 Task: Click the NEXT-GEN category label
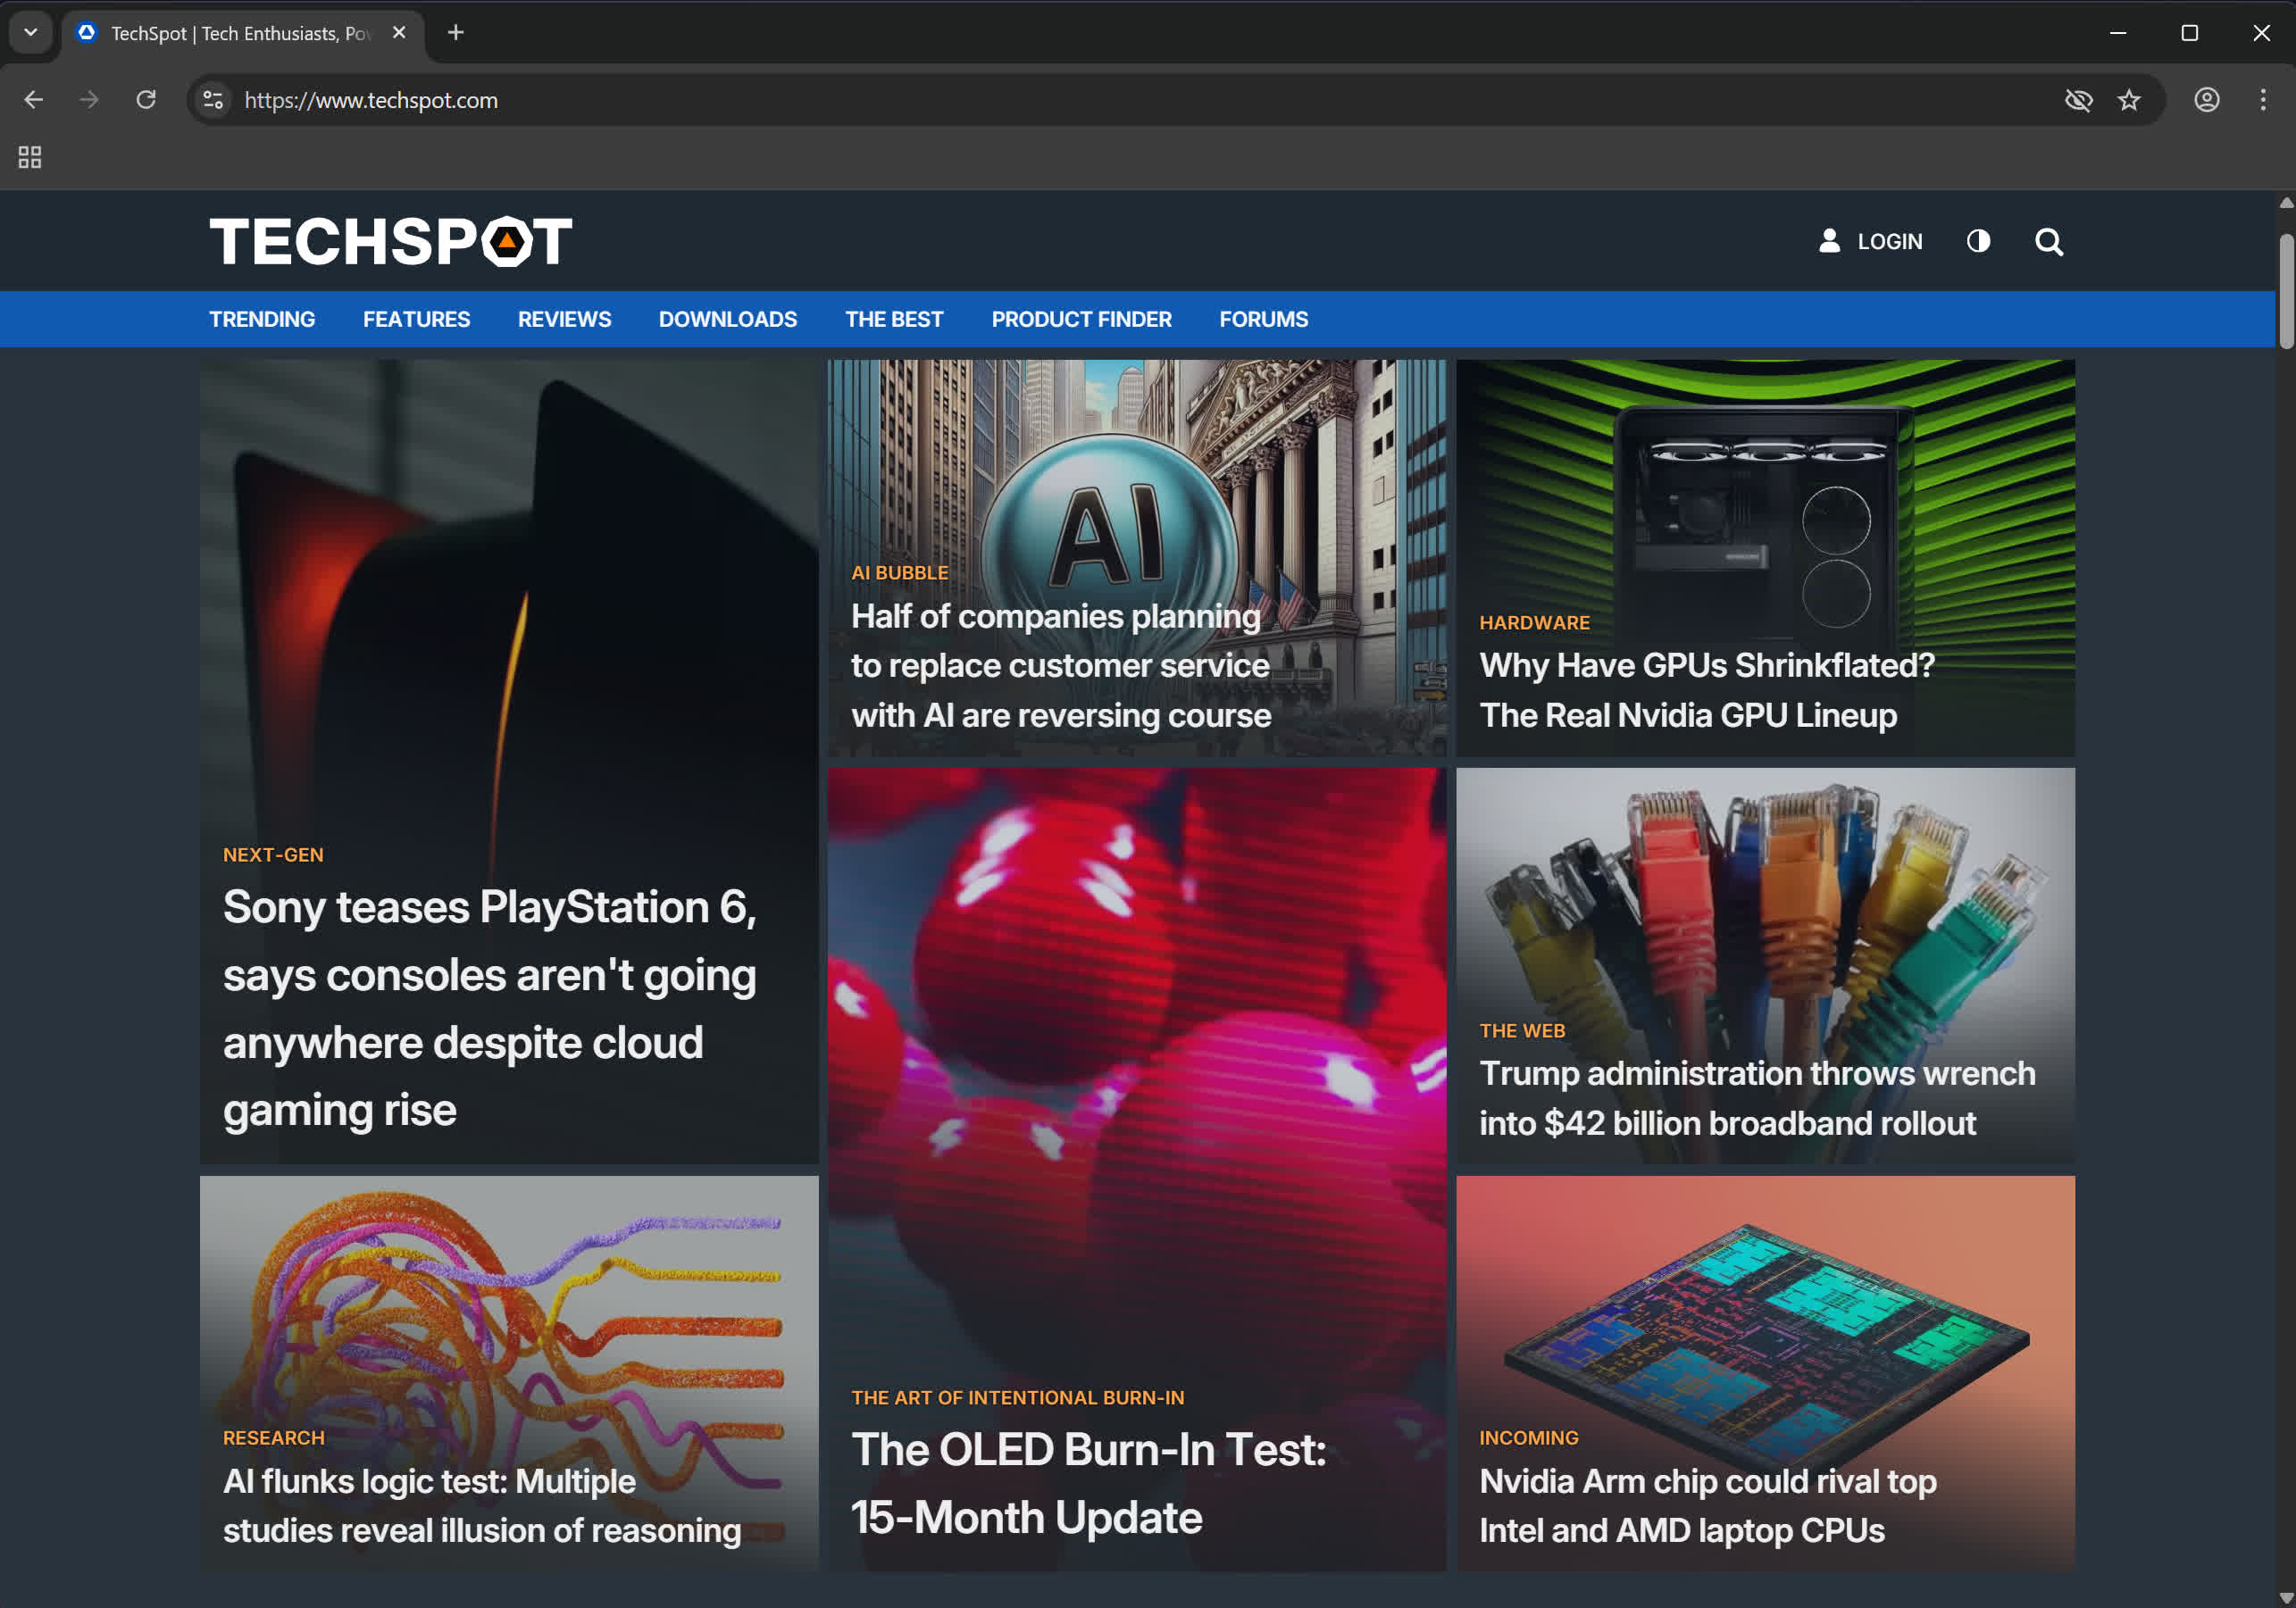click(273, 855)
